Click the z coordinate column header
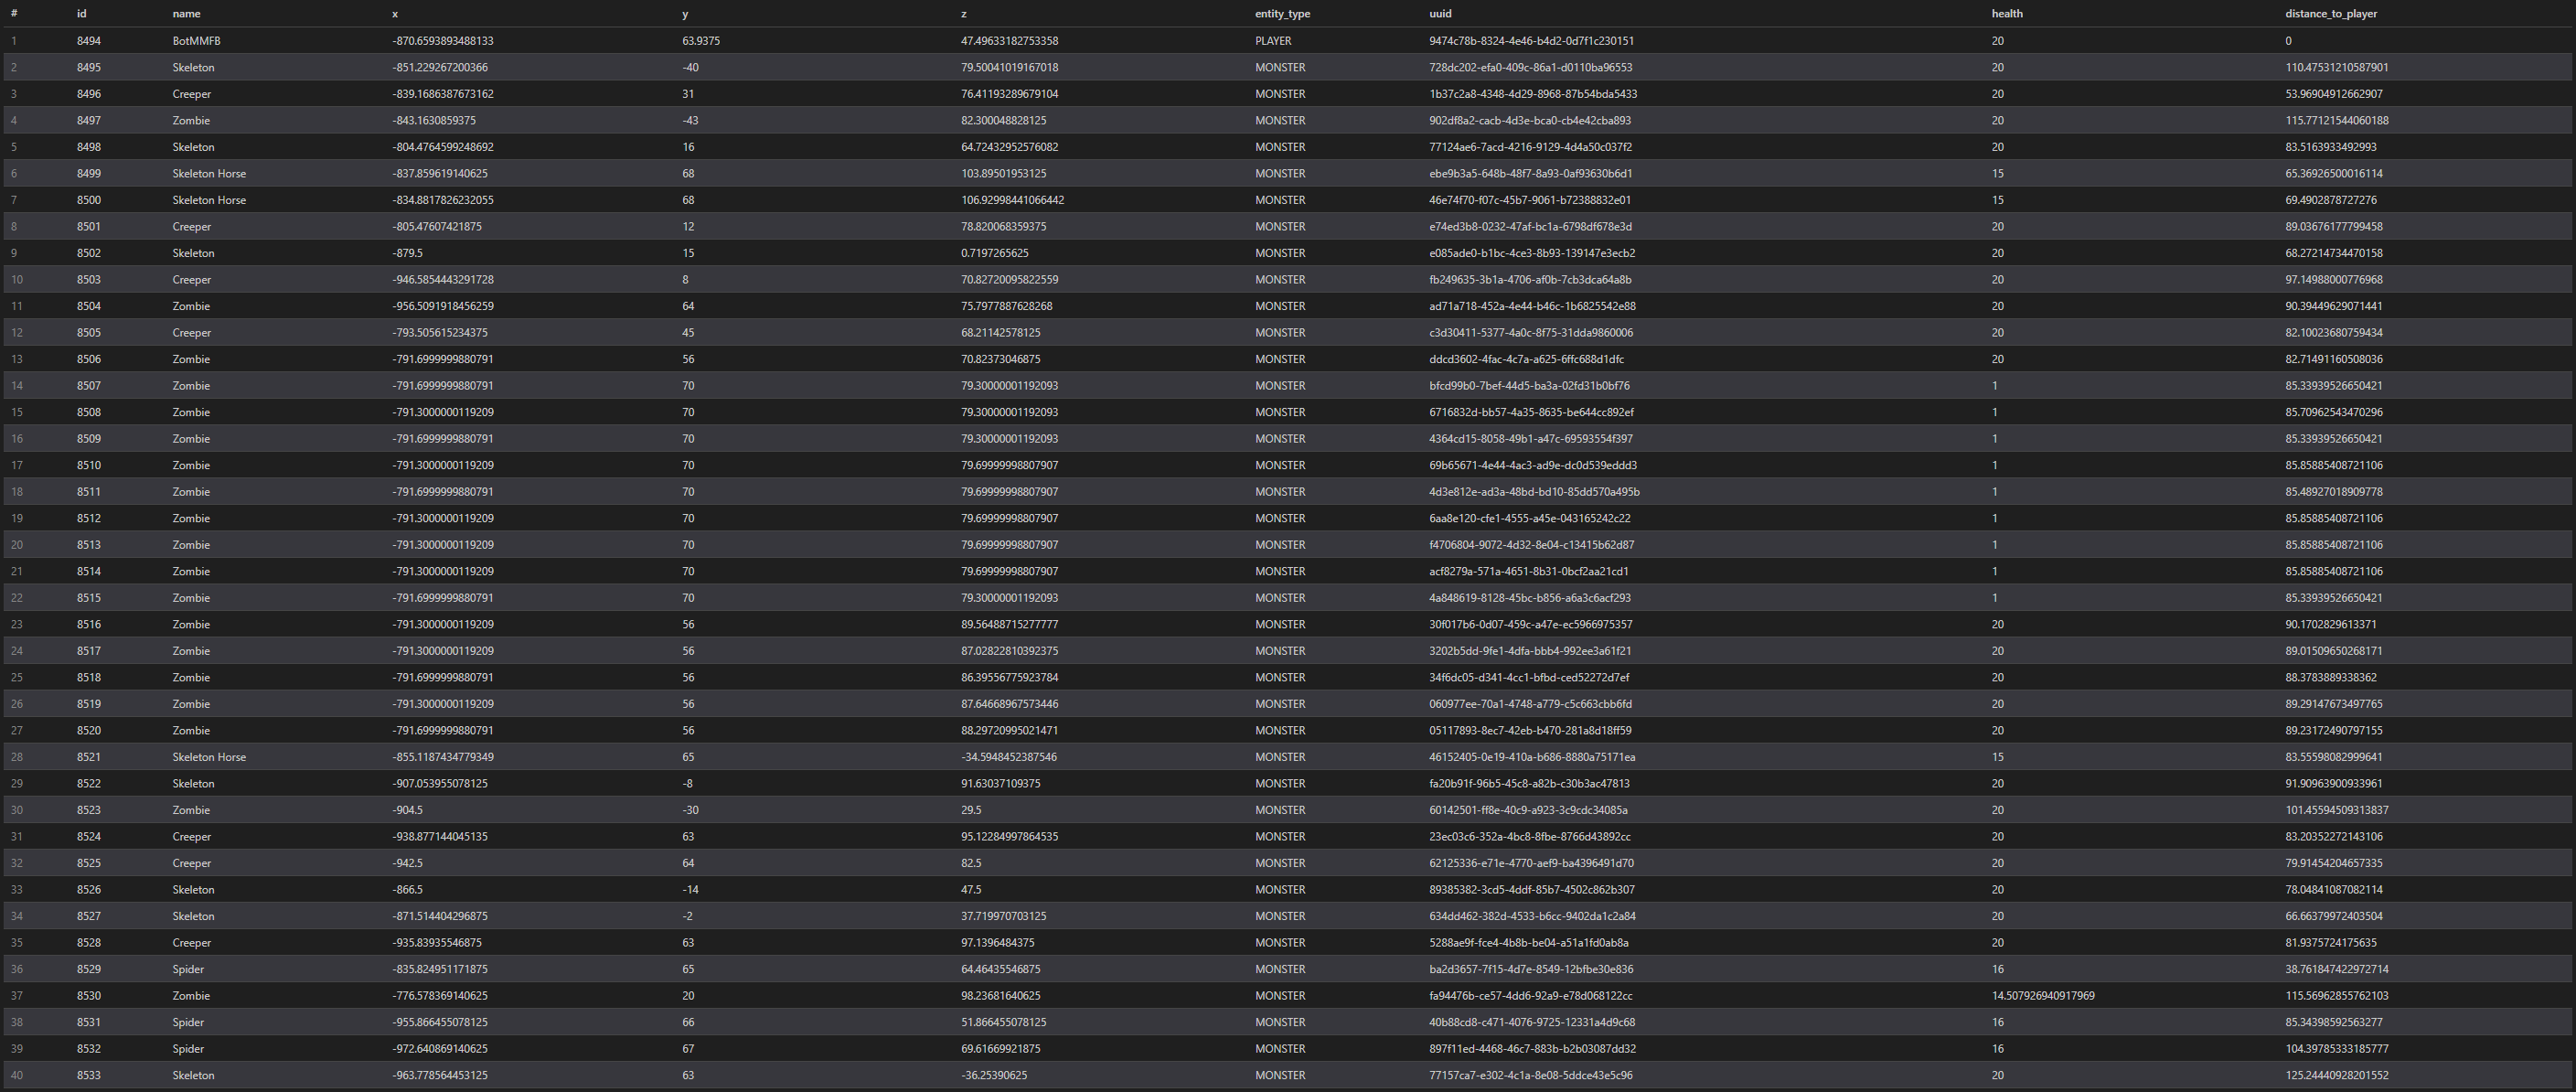Viewport: 2576px width, 1092px height. point(964,14)
